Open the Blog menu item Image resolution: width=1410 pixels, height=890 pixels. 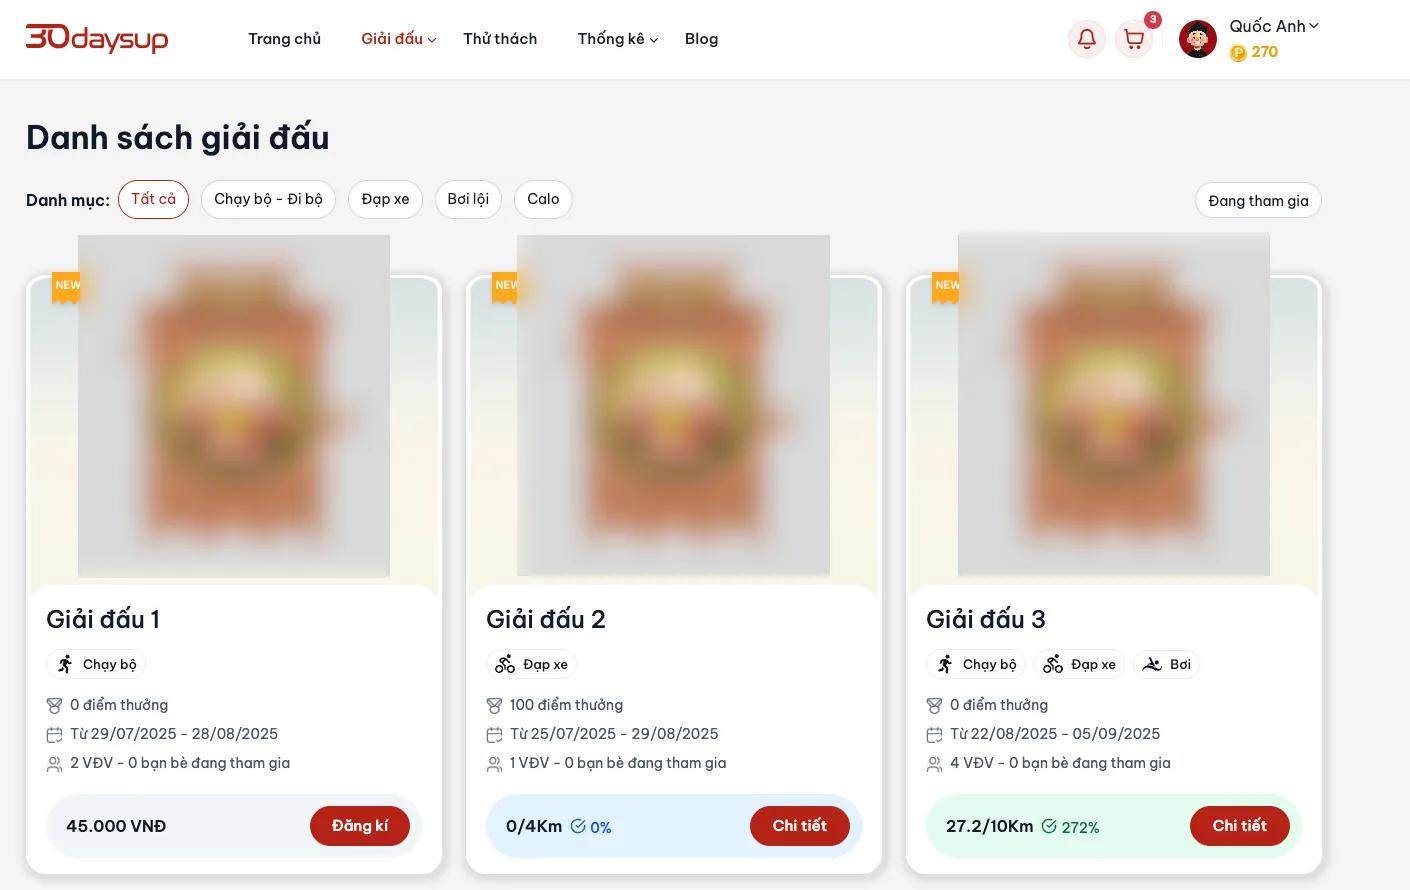pyautogui.click(x=701, y=39)
